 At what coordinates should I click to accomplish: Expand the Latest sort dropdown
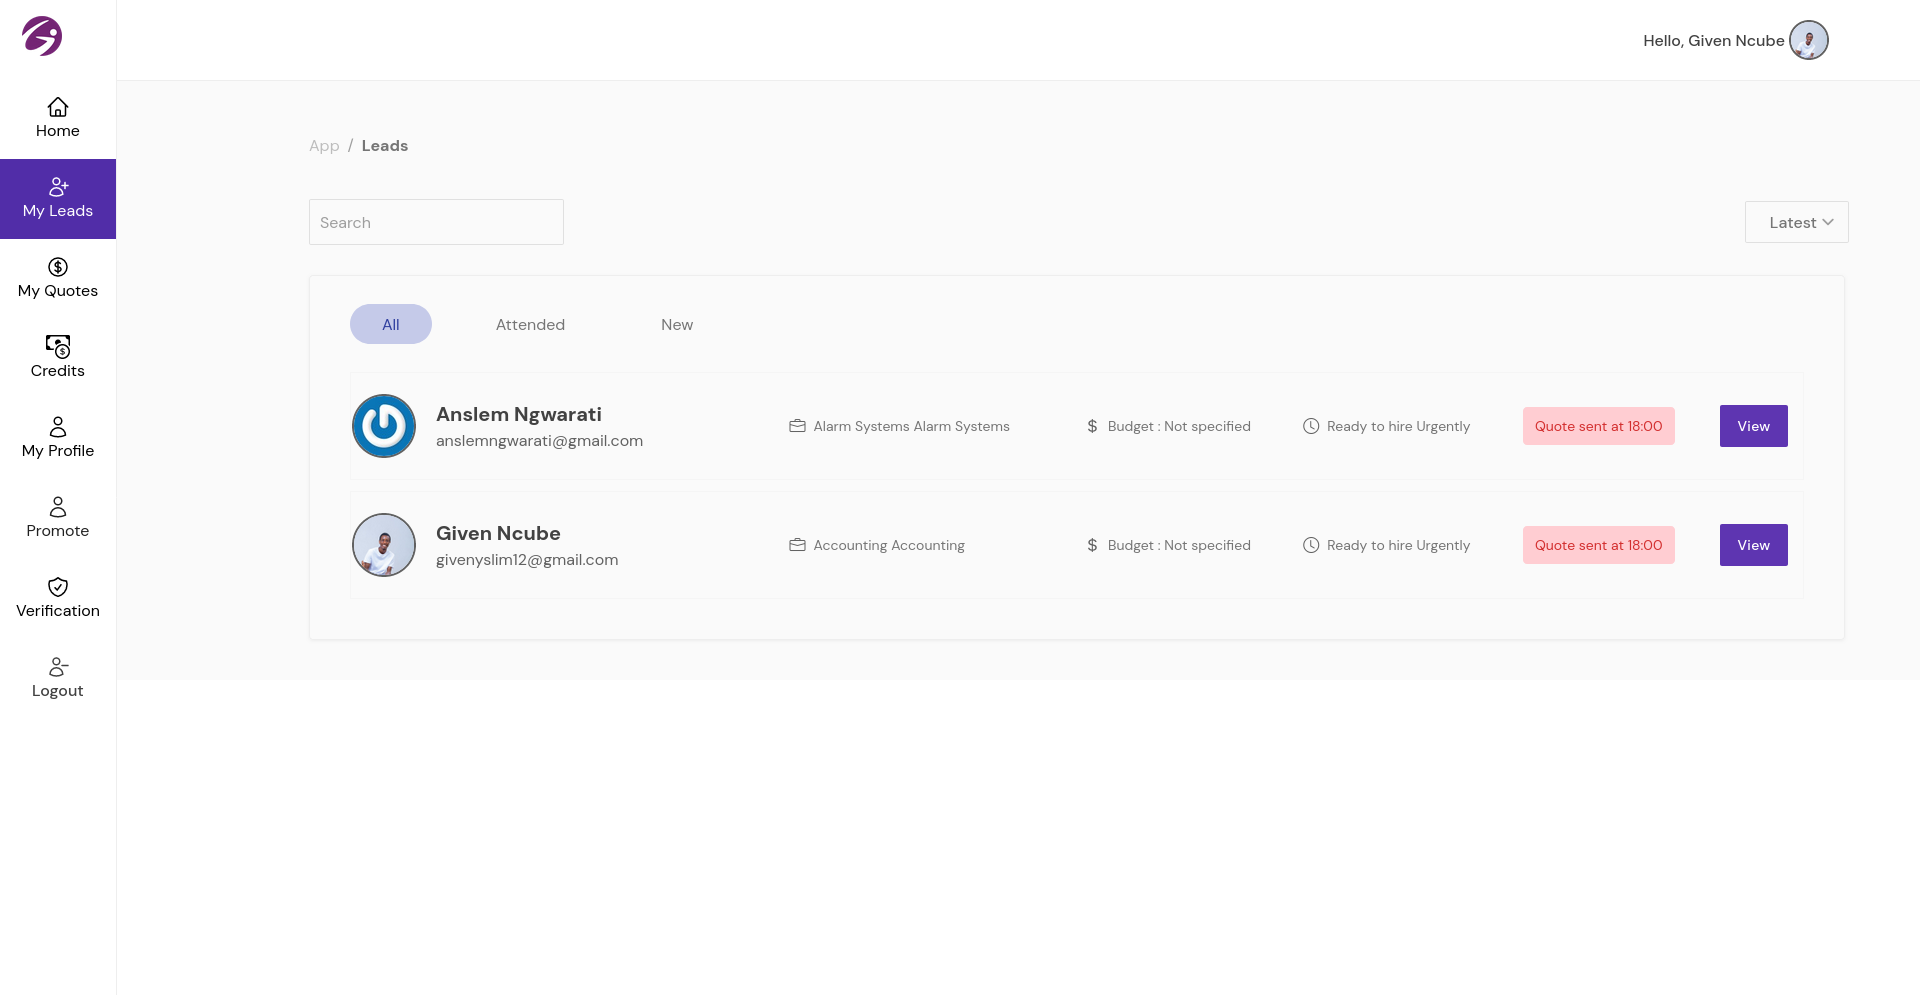(x=1796, y=222)
